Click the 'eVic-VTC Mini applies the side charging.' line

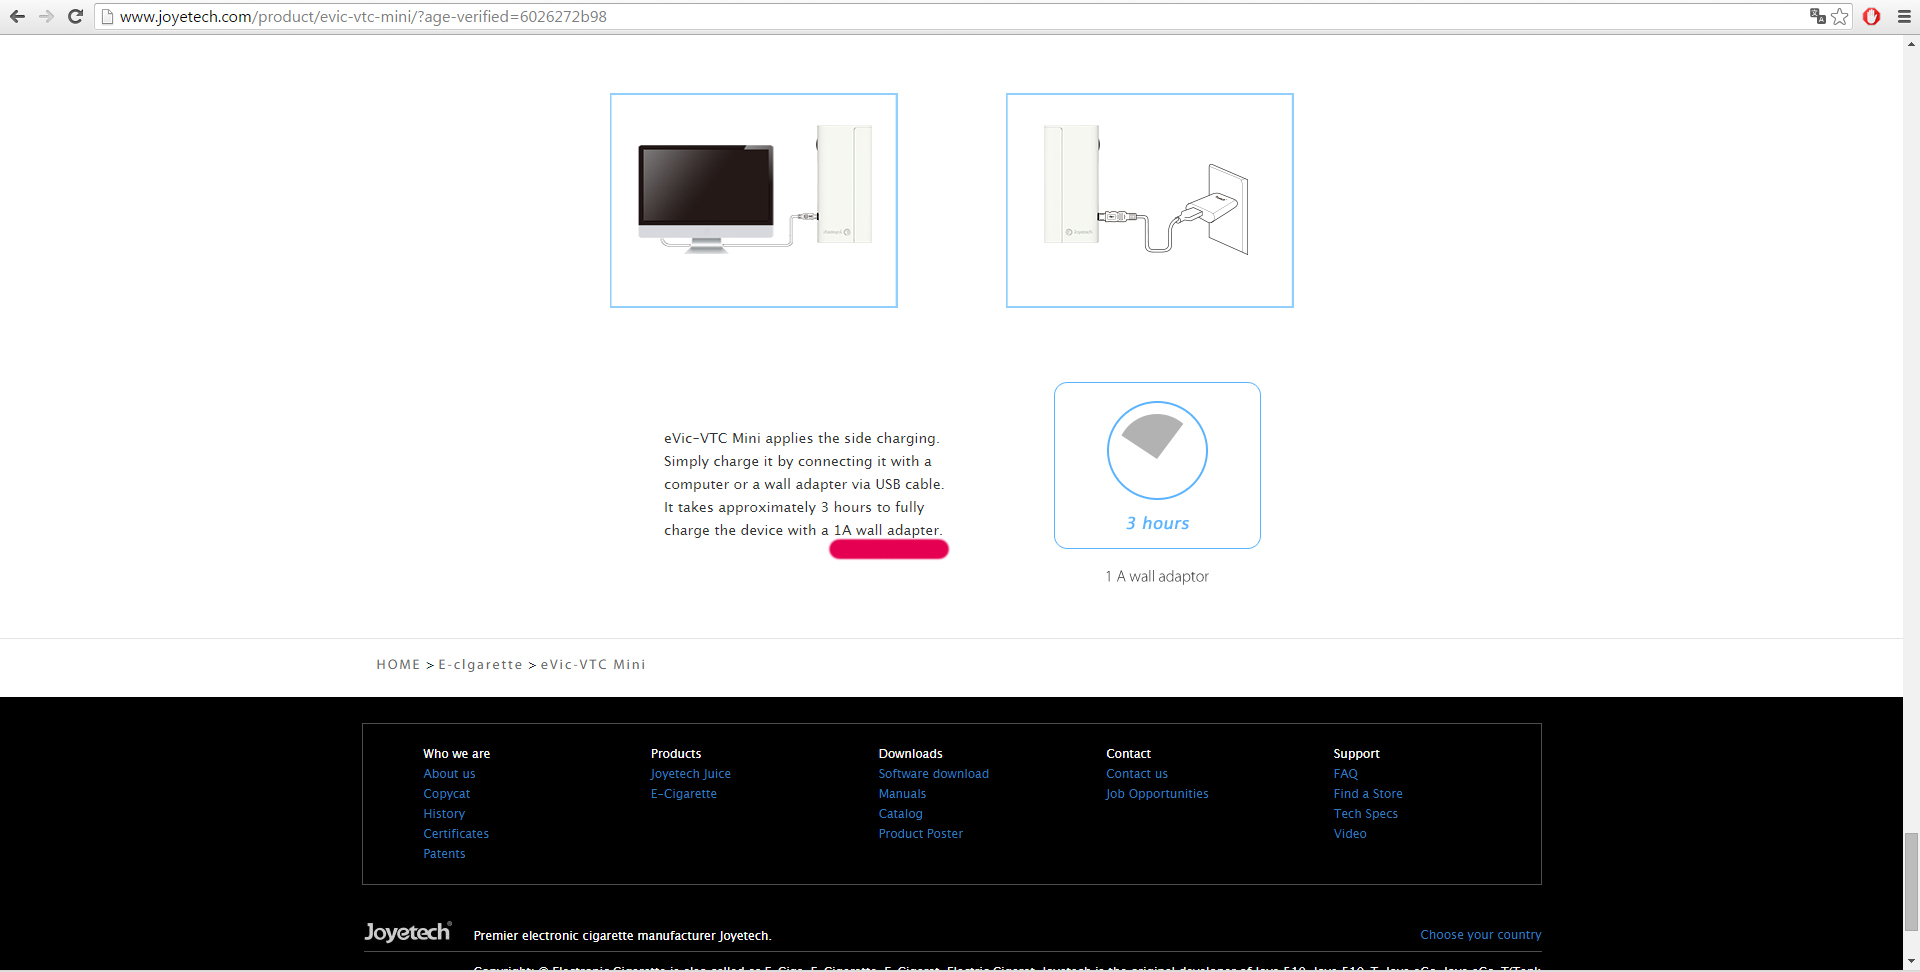point(802,438)
